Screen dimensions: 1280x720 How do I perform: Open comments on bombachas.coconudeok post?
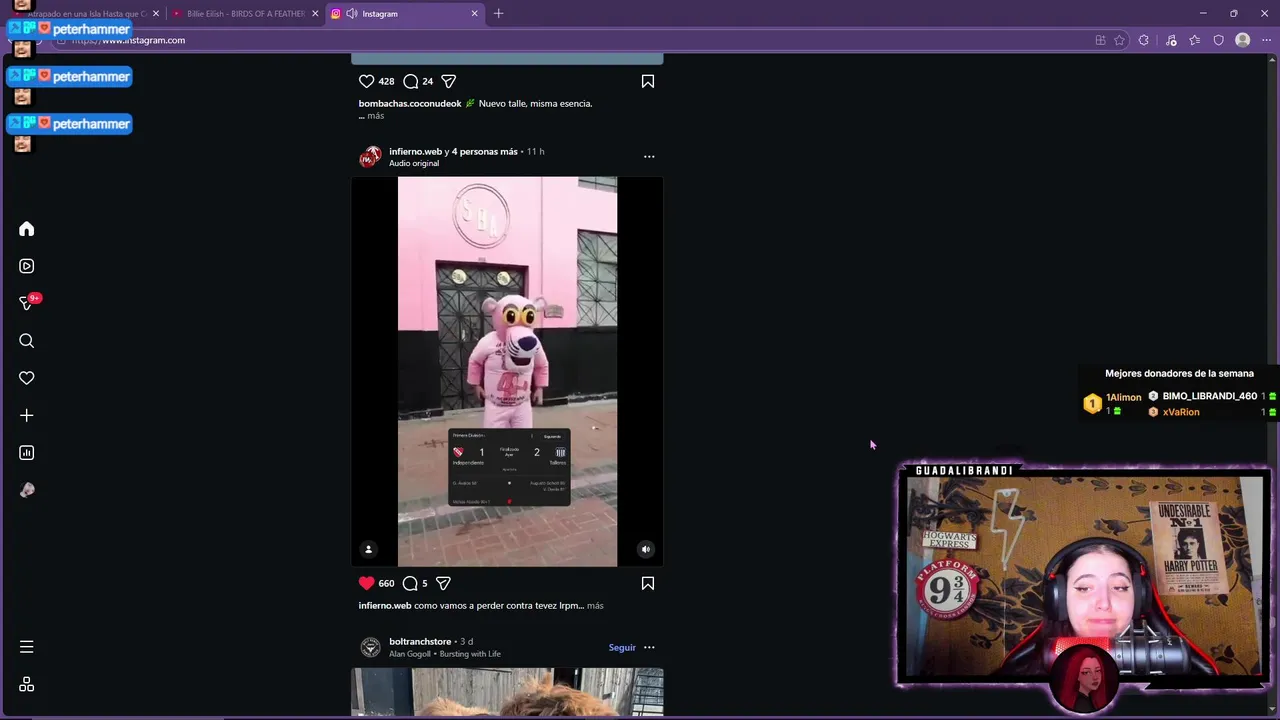pyautogui.click(x=410, y=81)
